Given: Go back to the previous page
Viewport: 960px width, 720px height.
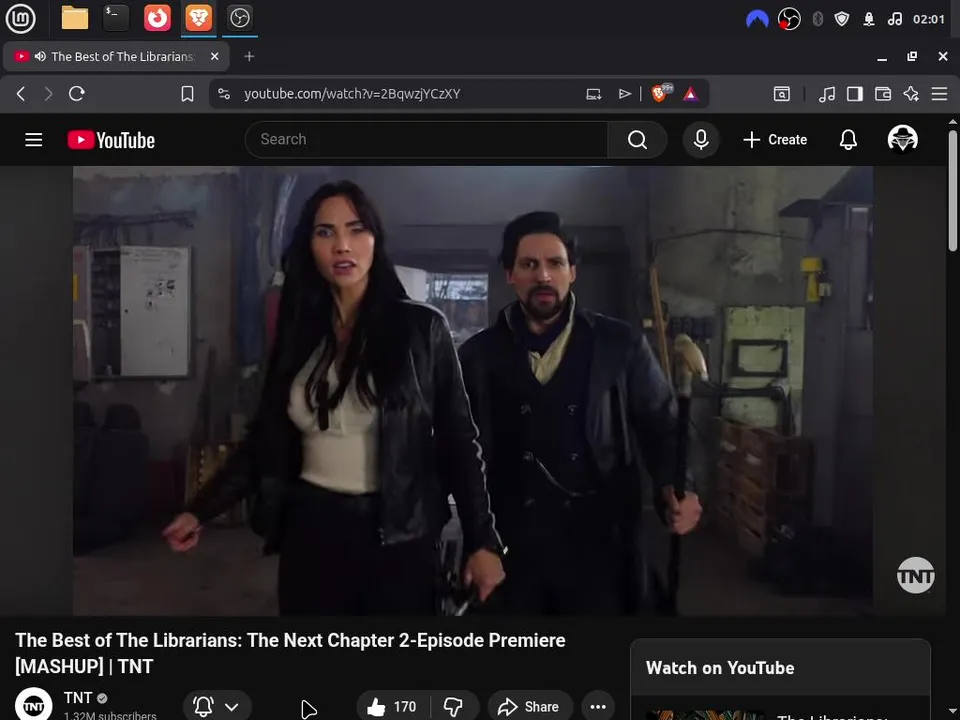Looking at the screenshot, I should [x=21, y=94].
